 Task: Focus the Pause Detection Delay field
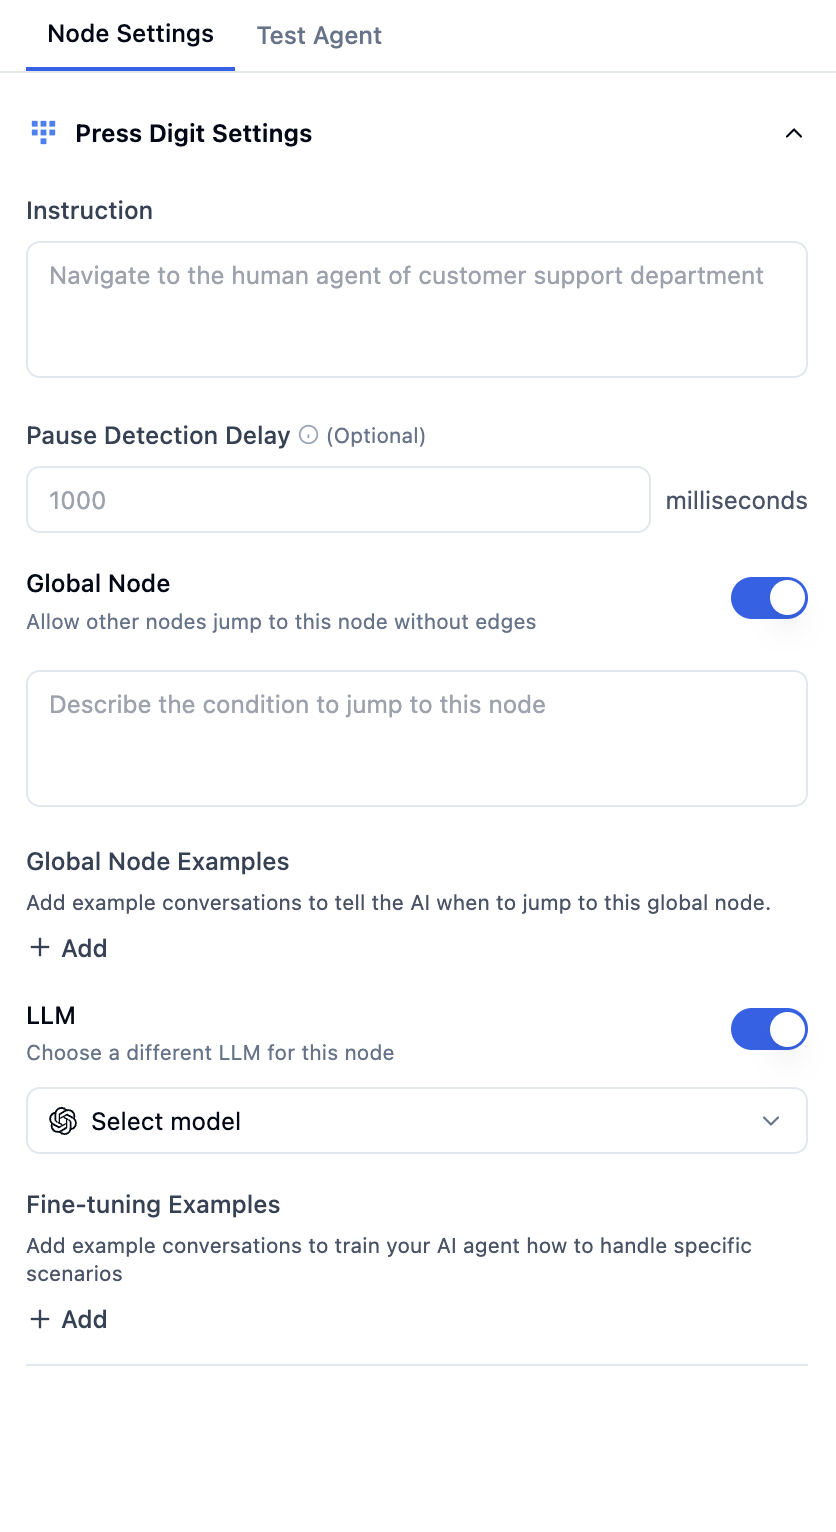pyautogui.click(x=338, y=498)
